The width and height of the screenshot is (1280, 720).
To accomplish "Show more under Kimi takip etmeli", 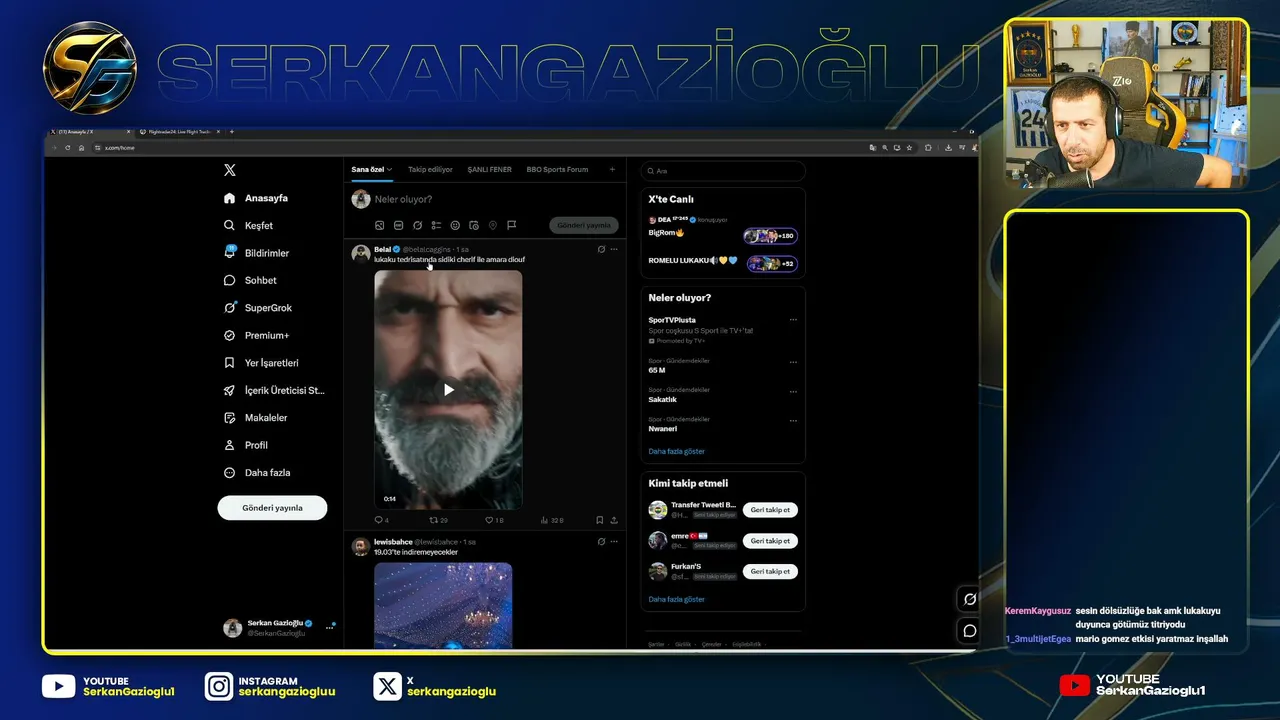I will pos(676,600).
